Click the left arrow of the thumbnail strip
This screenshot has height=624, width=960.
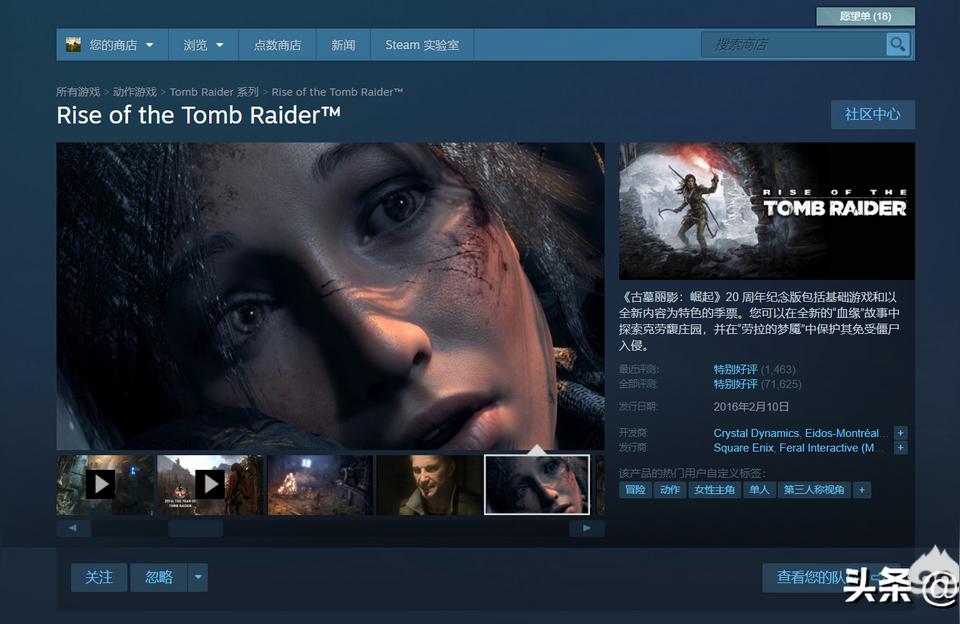(x=73, y=528)
